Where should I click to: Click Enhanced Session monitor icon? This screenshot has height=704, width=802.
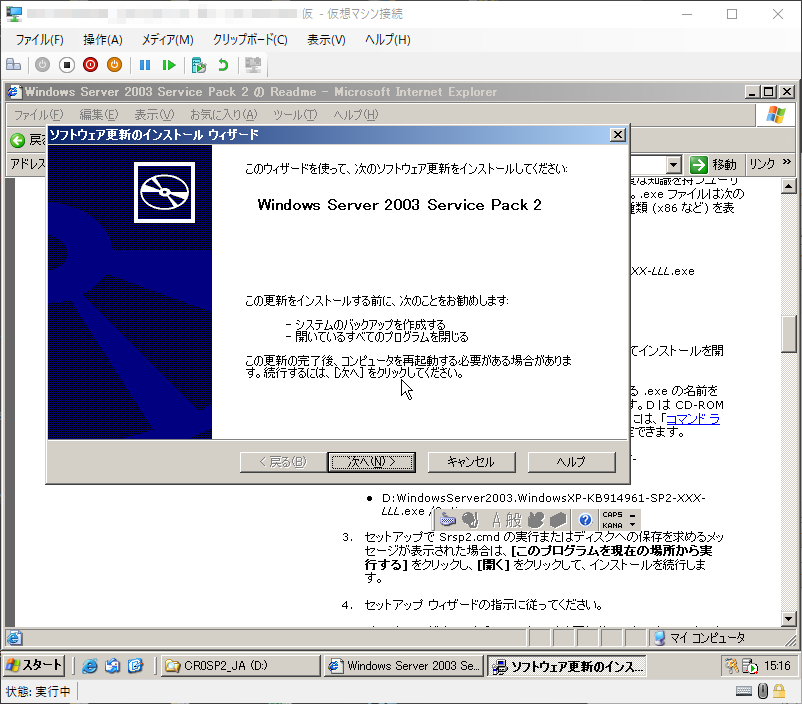[253, 65]
